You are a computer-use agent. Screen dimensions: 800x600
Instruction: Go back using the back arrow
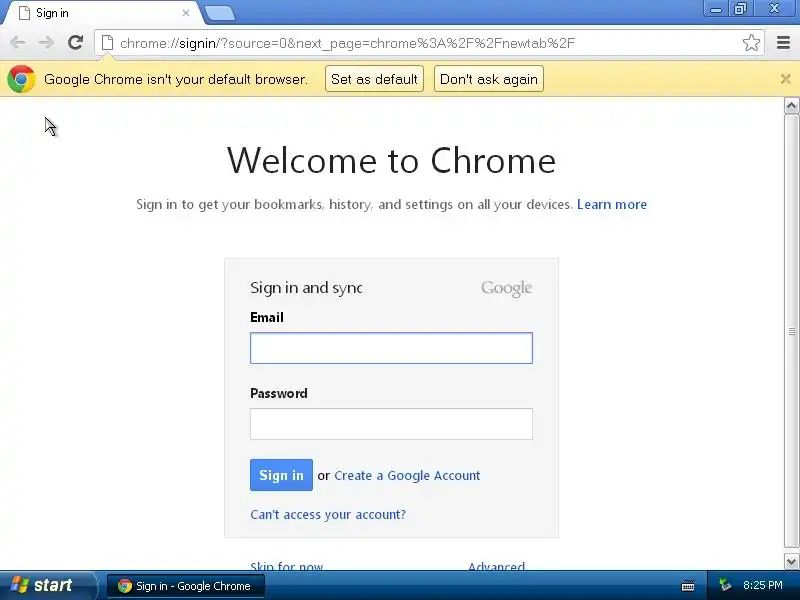(17, 42)
